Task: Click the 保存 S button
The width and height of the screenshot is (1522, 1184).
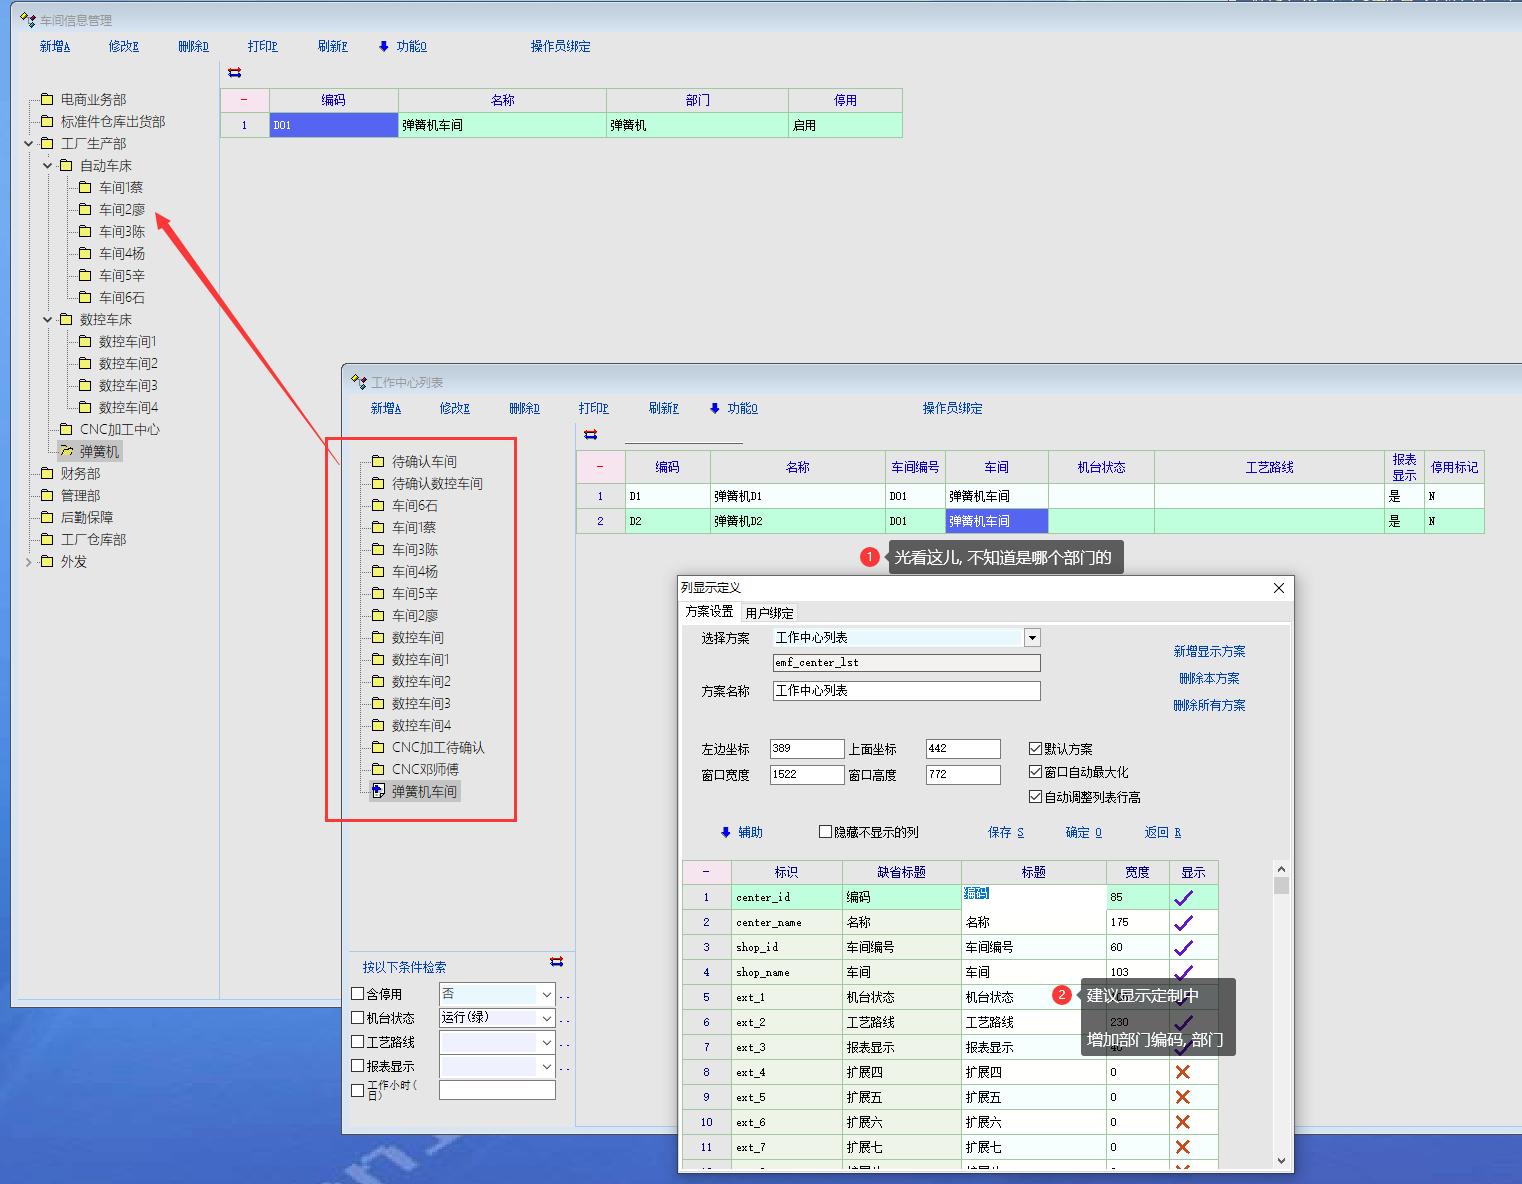Action: [x=1005, y=833]
